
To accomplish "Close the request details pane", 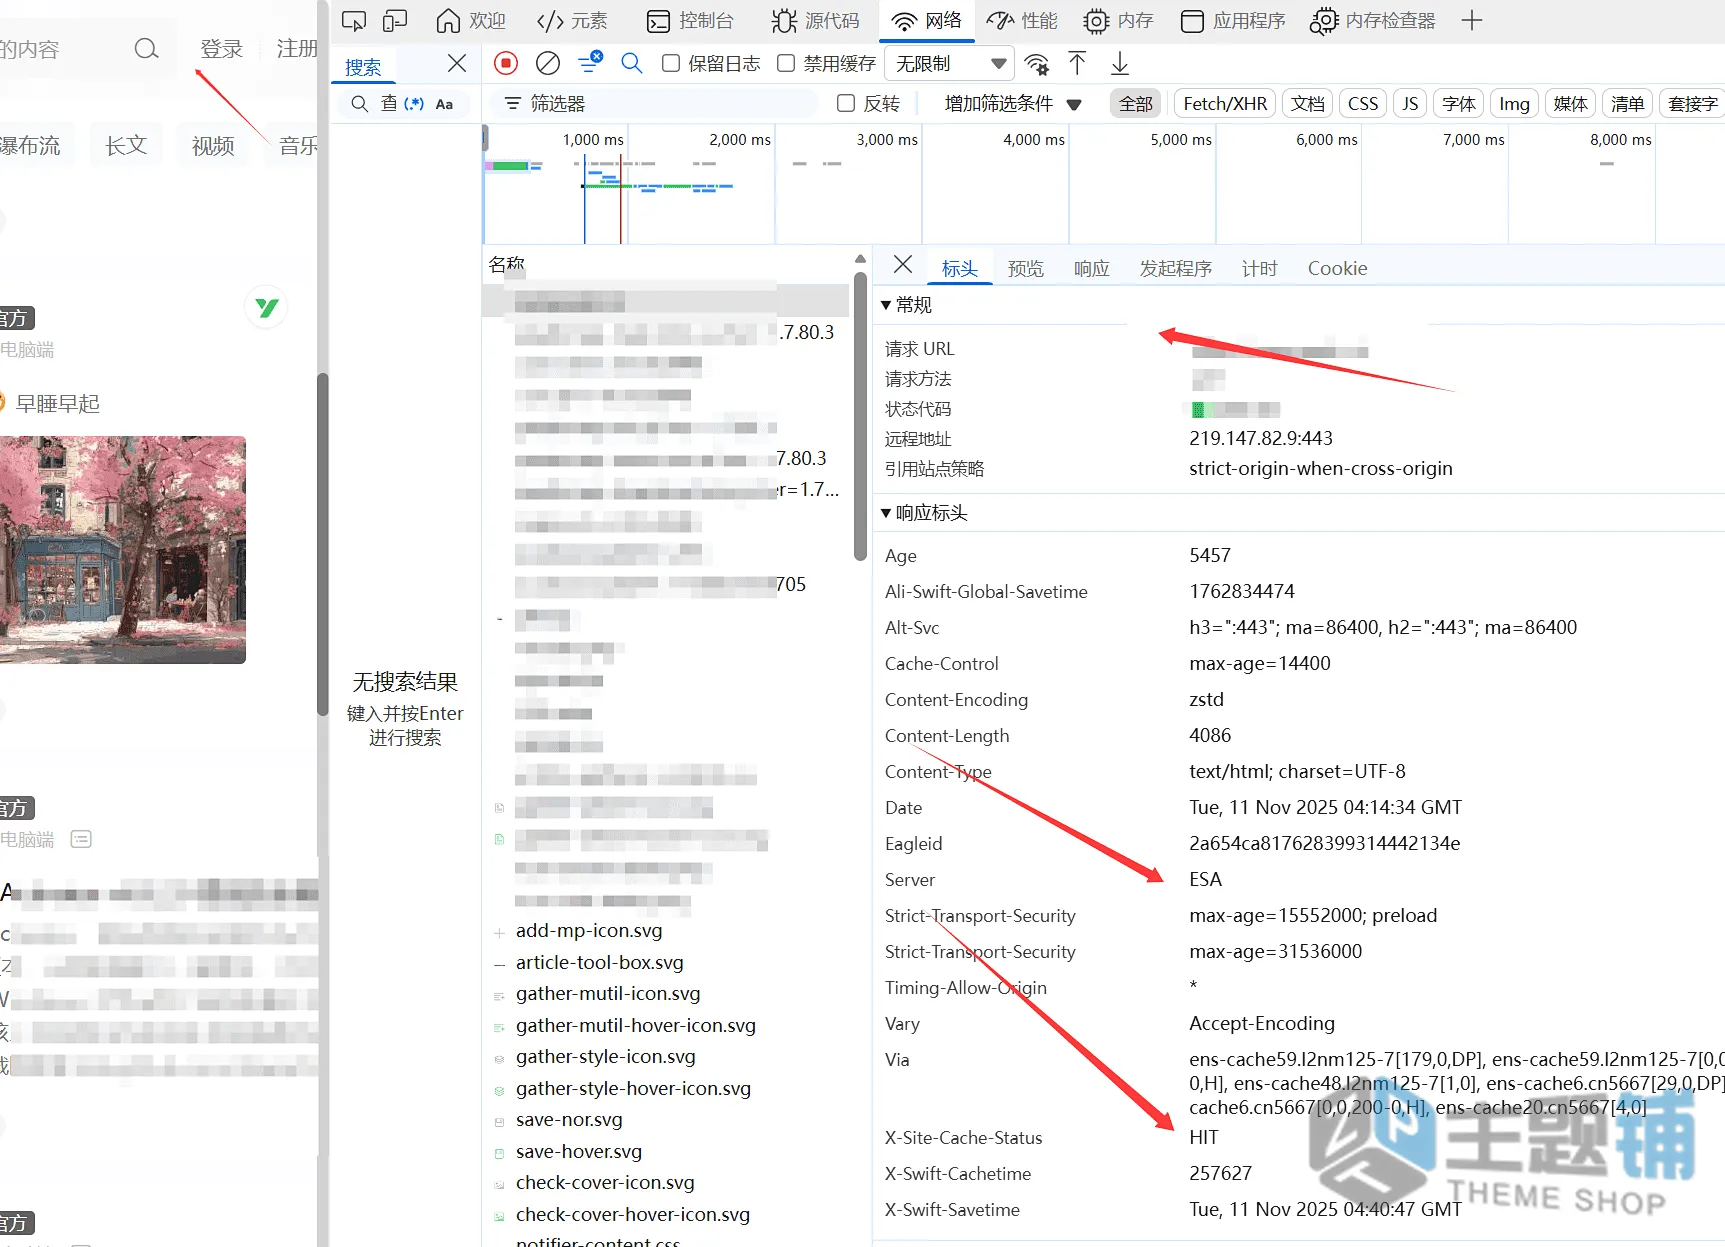I will 903,264.
